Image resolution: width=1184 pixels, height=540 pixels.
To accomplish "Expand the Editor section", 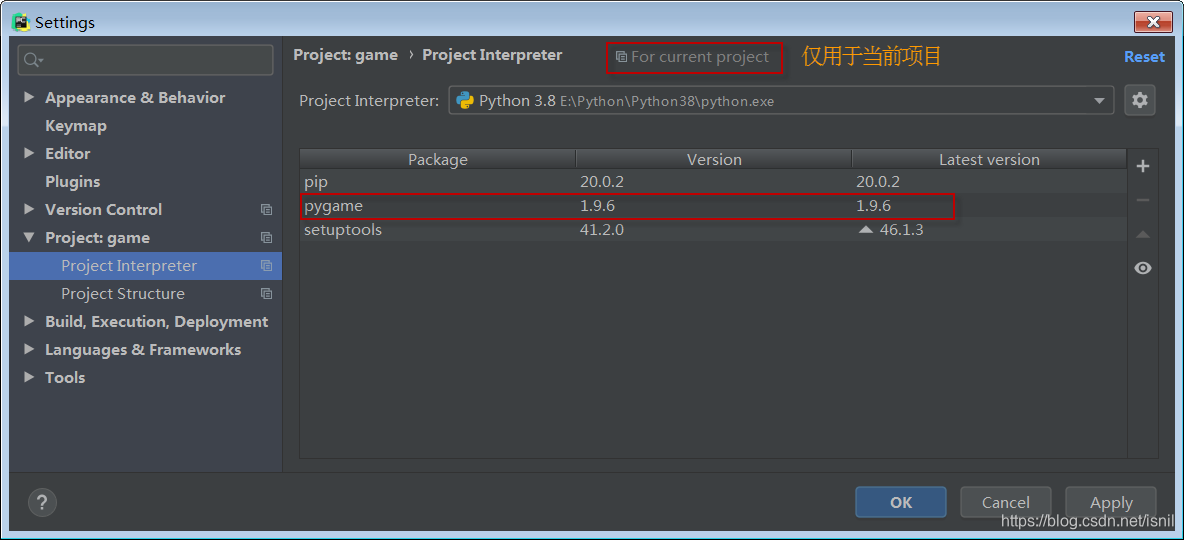I will tap(29, 153).
